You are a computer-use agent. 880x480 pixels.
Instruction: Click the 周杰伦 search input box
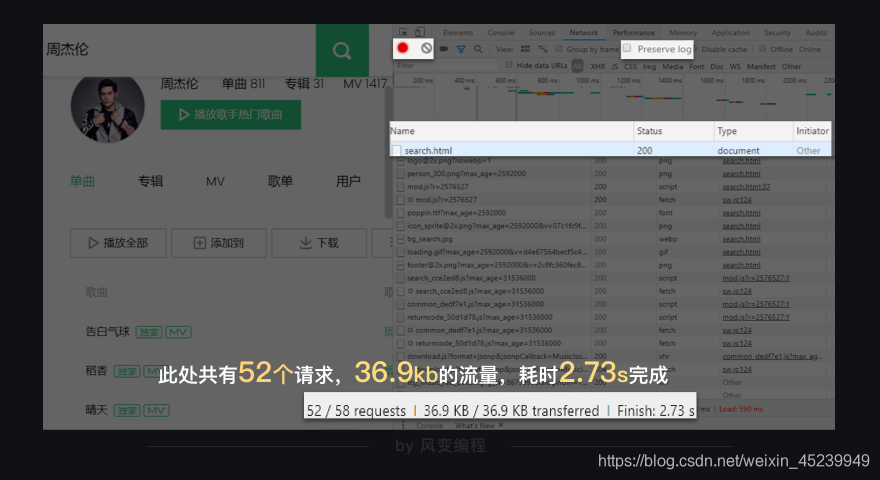(180, 50)
